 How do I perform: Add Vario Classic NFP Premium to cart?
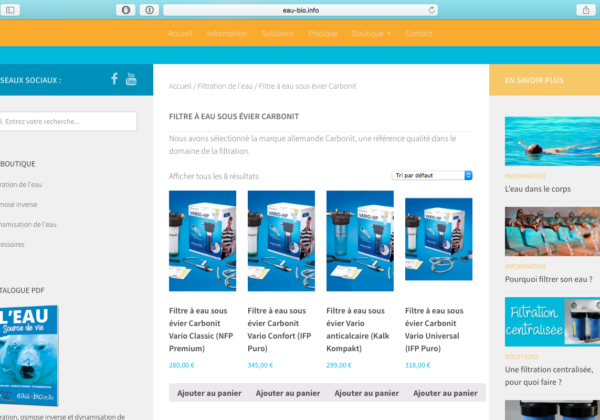click(x=209, y=393)
